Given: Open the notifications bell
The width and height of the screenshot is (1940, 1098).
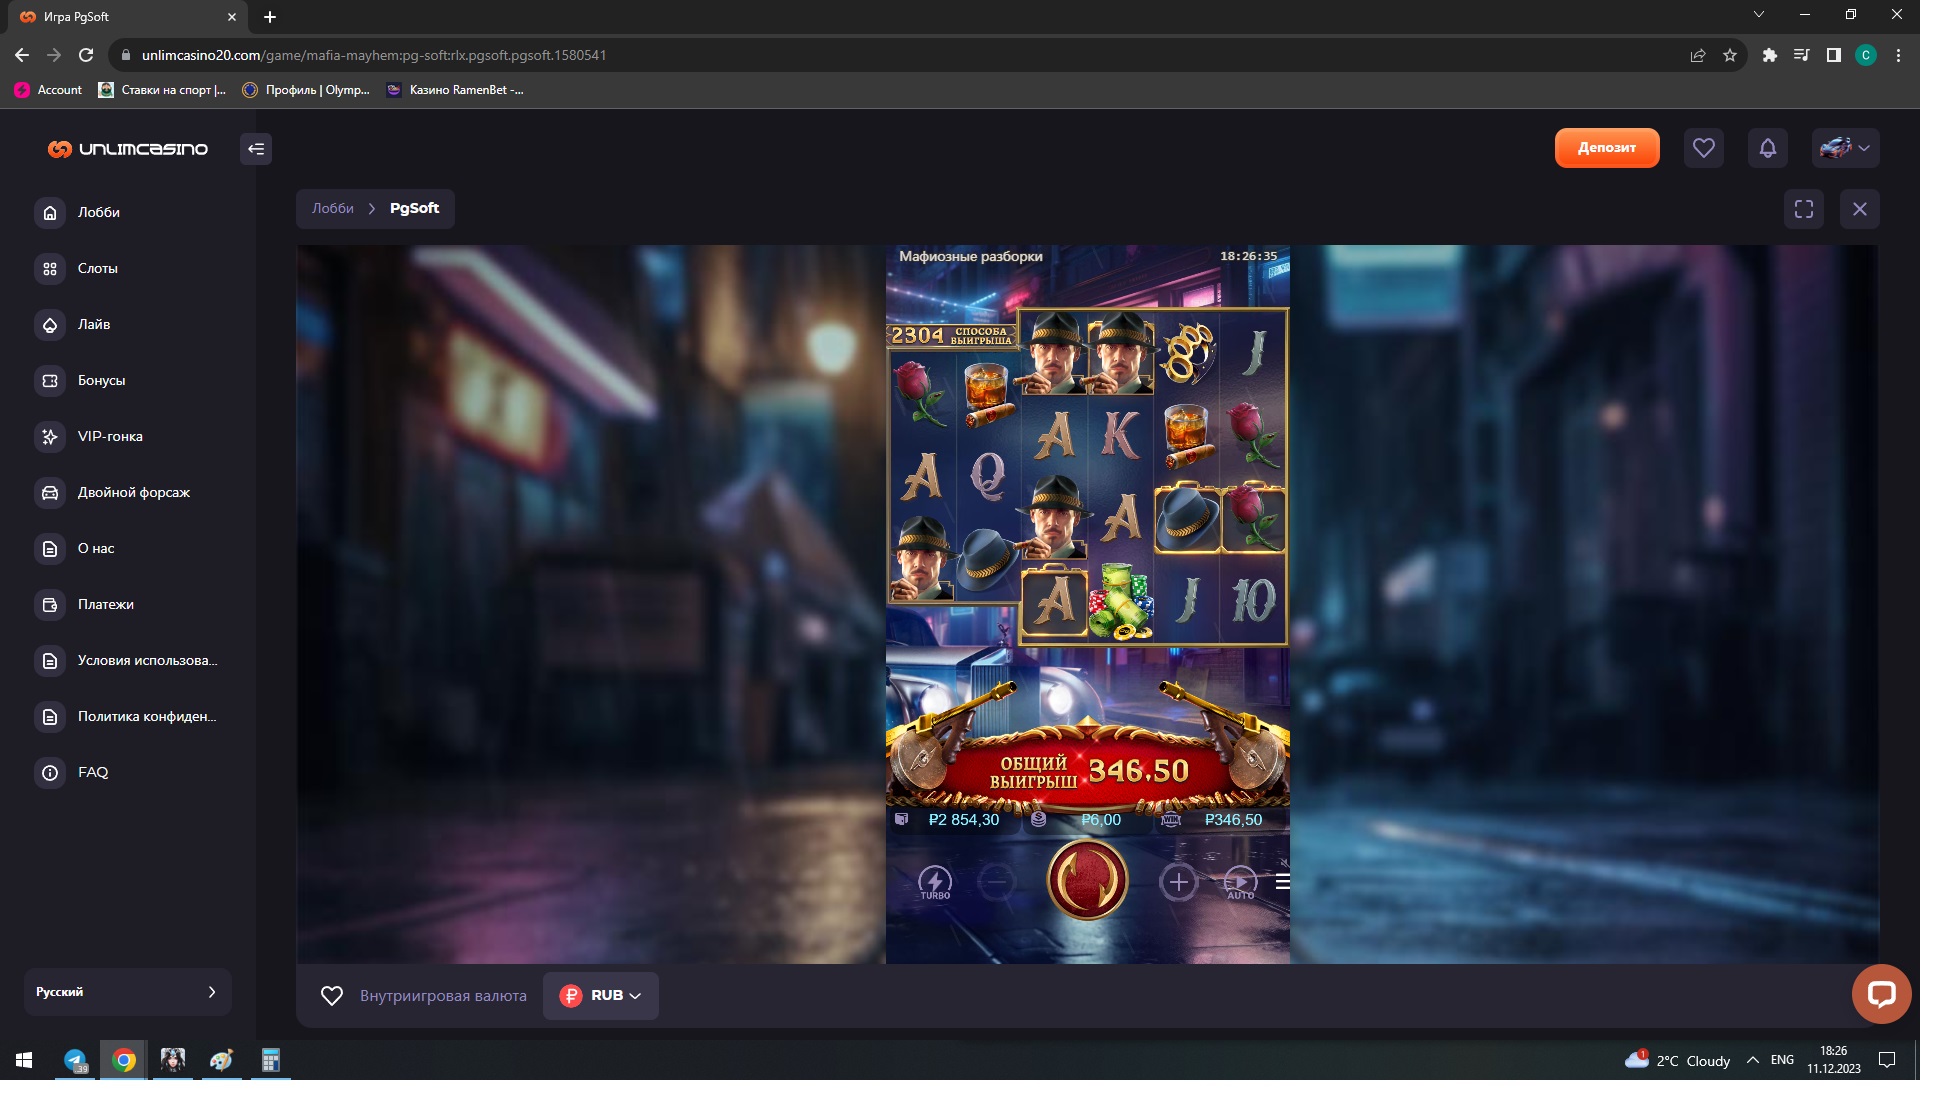Looking at the screenshot, I should click(1767, 148).
